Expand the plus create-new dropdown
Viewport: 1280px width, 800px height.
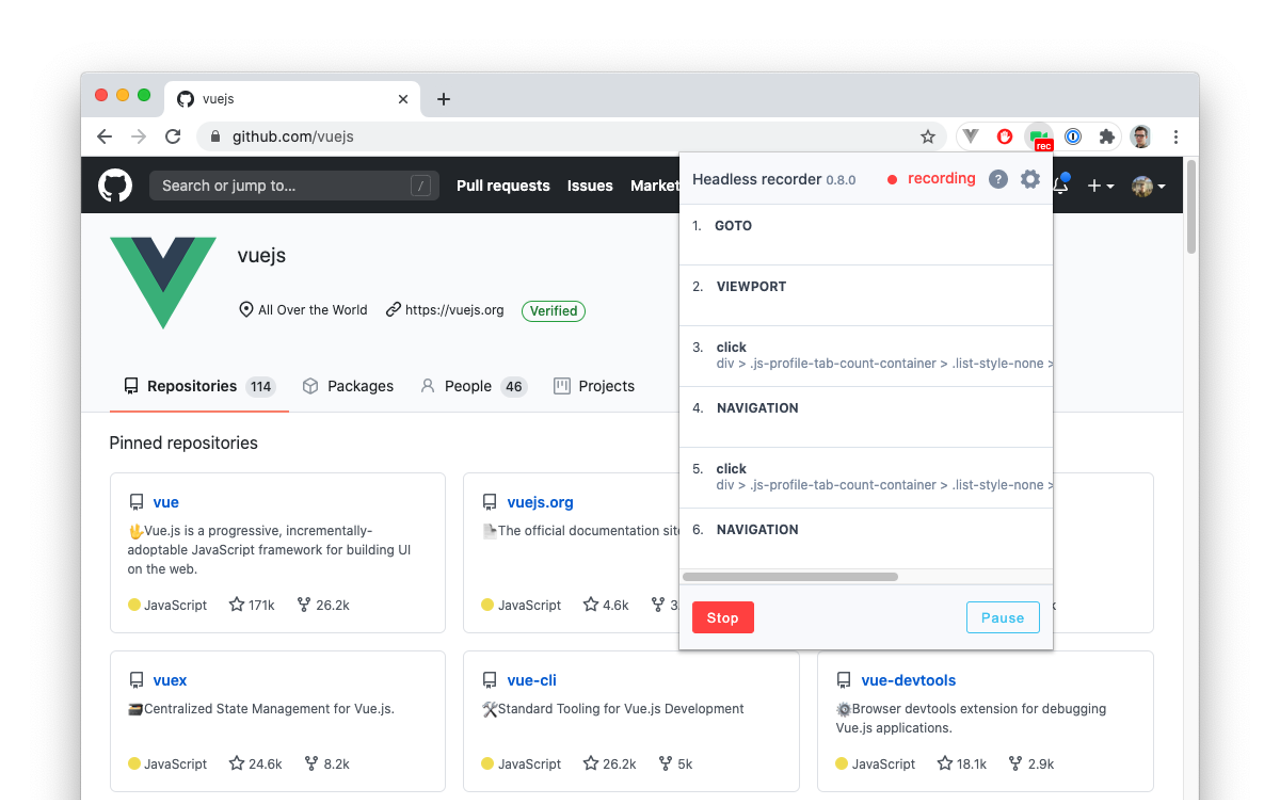[x=1100, y=186]
